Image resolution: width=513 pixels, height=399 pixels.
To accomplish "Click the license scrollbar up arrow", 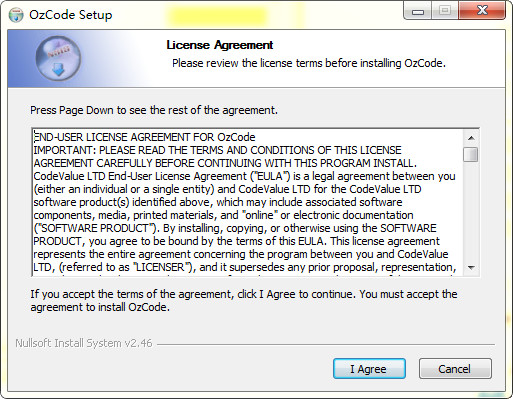I will click(471, 138).
